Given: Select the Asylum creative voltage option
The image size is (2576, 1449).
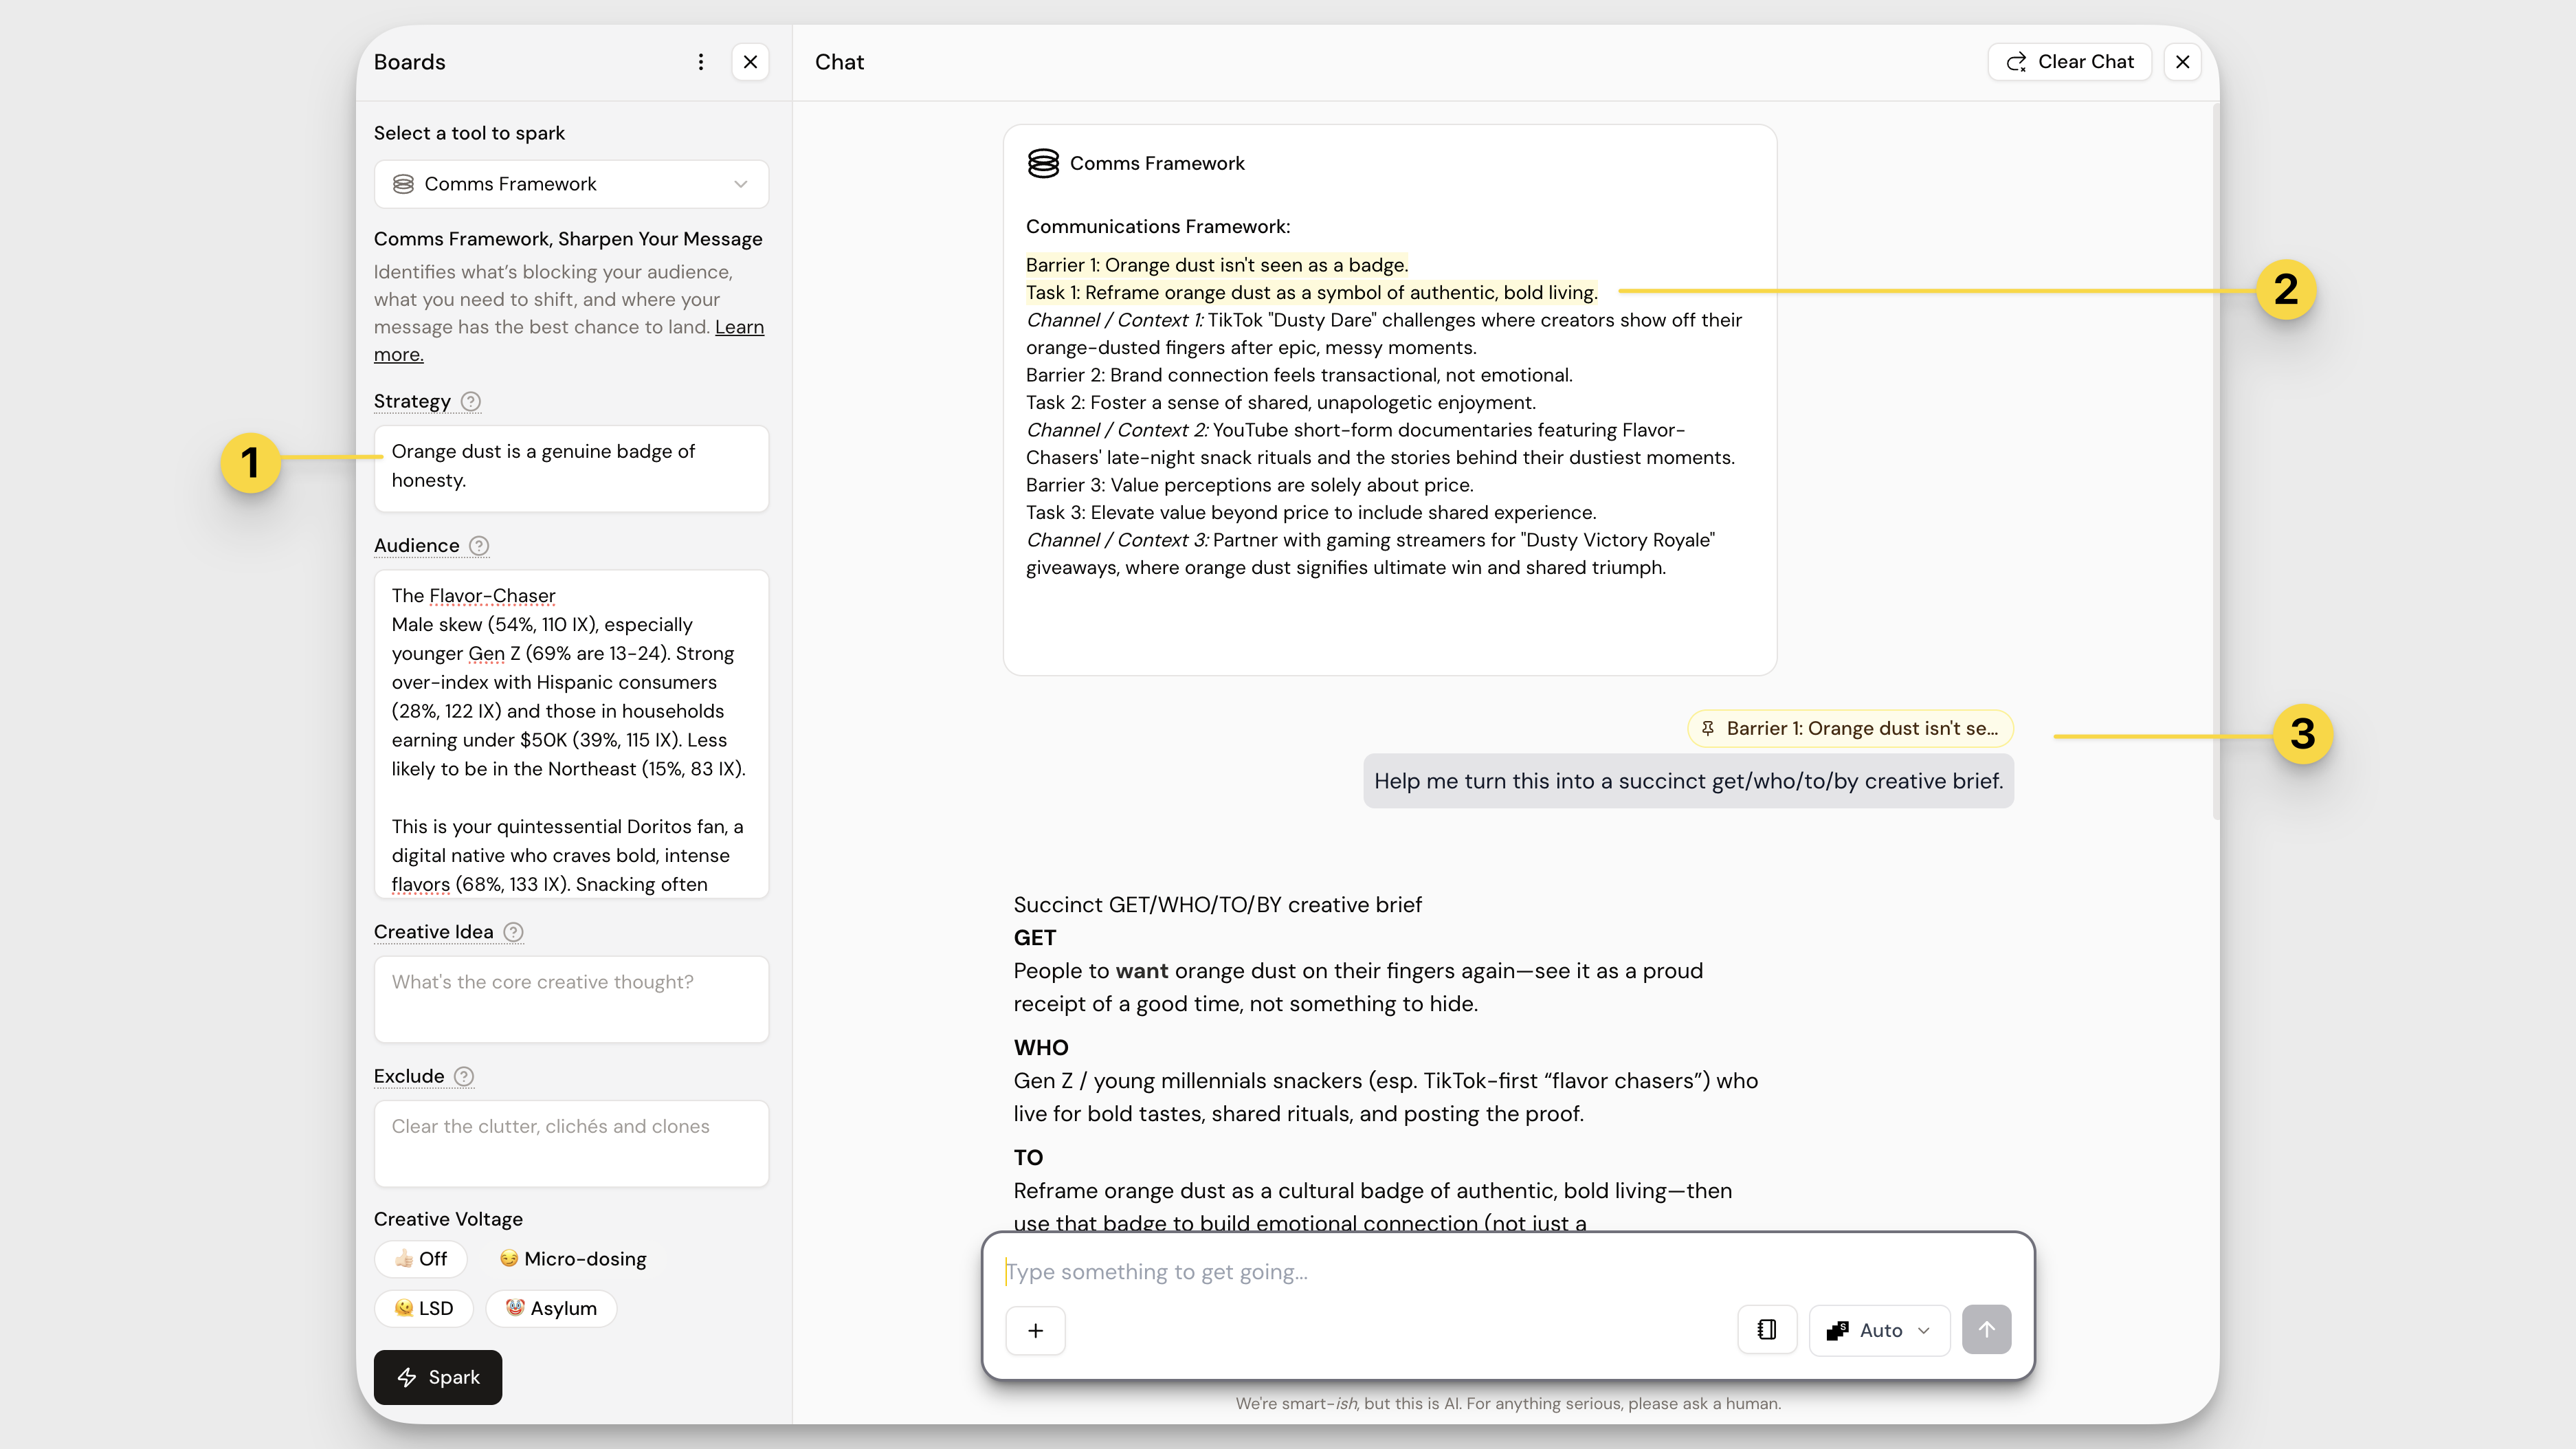Looking at the screenshot, I should point(551,1308).
